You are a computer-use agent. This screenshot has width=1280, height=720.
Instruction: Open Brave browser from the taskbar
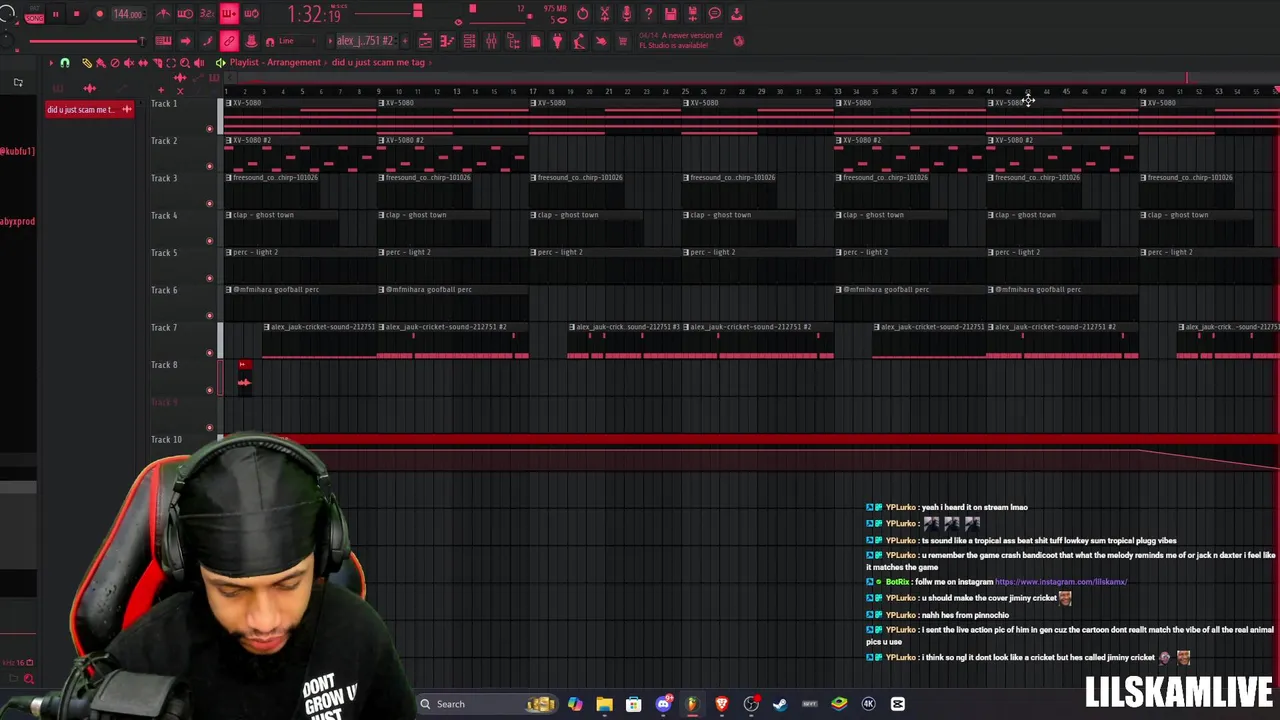click(x=721, y=704)
